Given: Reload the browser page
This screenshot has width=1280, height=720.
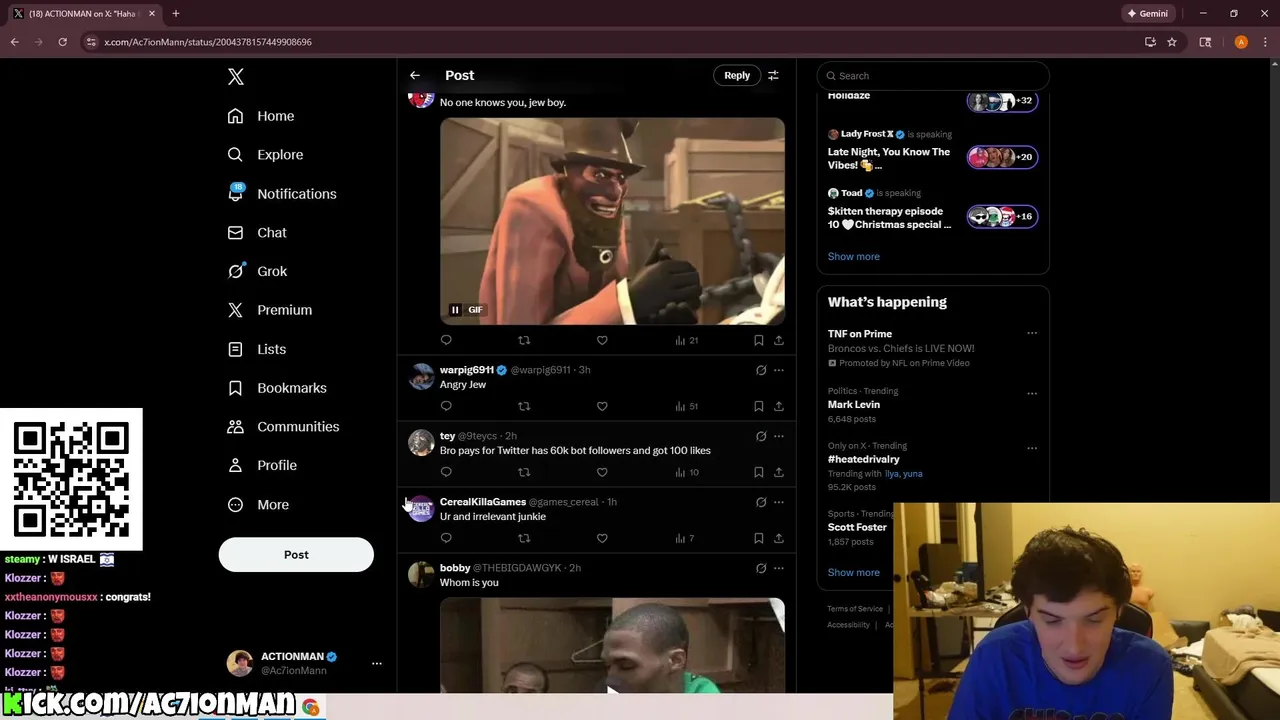Looking at the screenshot, I should coord(62,42).
